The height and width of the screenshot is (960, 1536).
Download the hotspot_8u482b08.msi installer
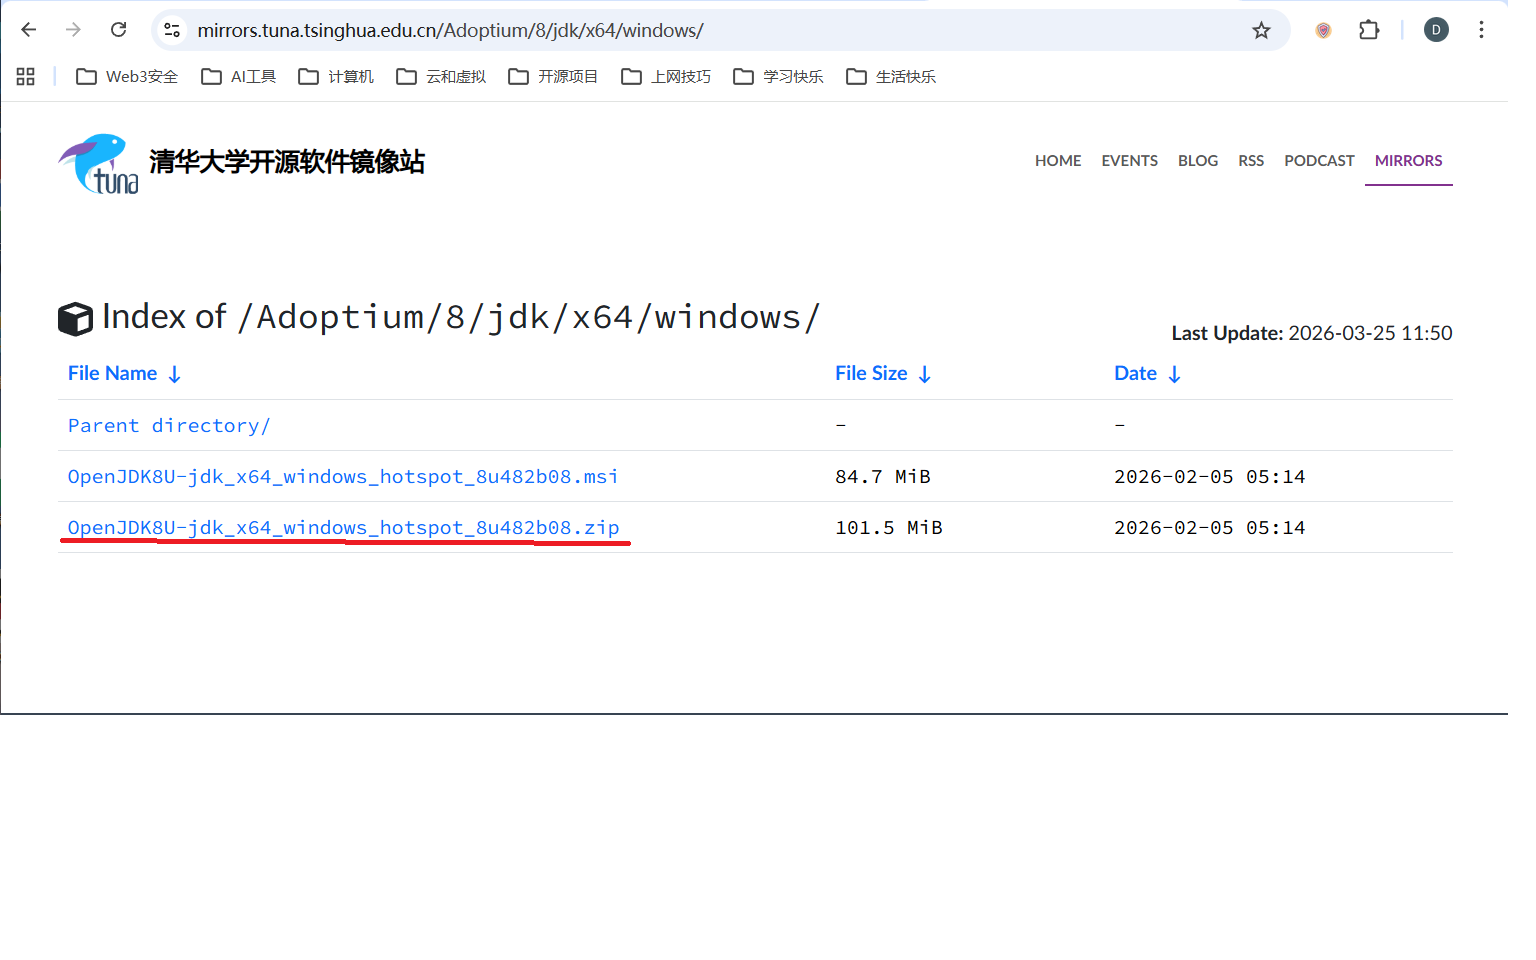tap(342, 477)
